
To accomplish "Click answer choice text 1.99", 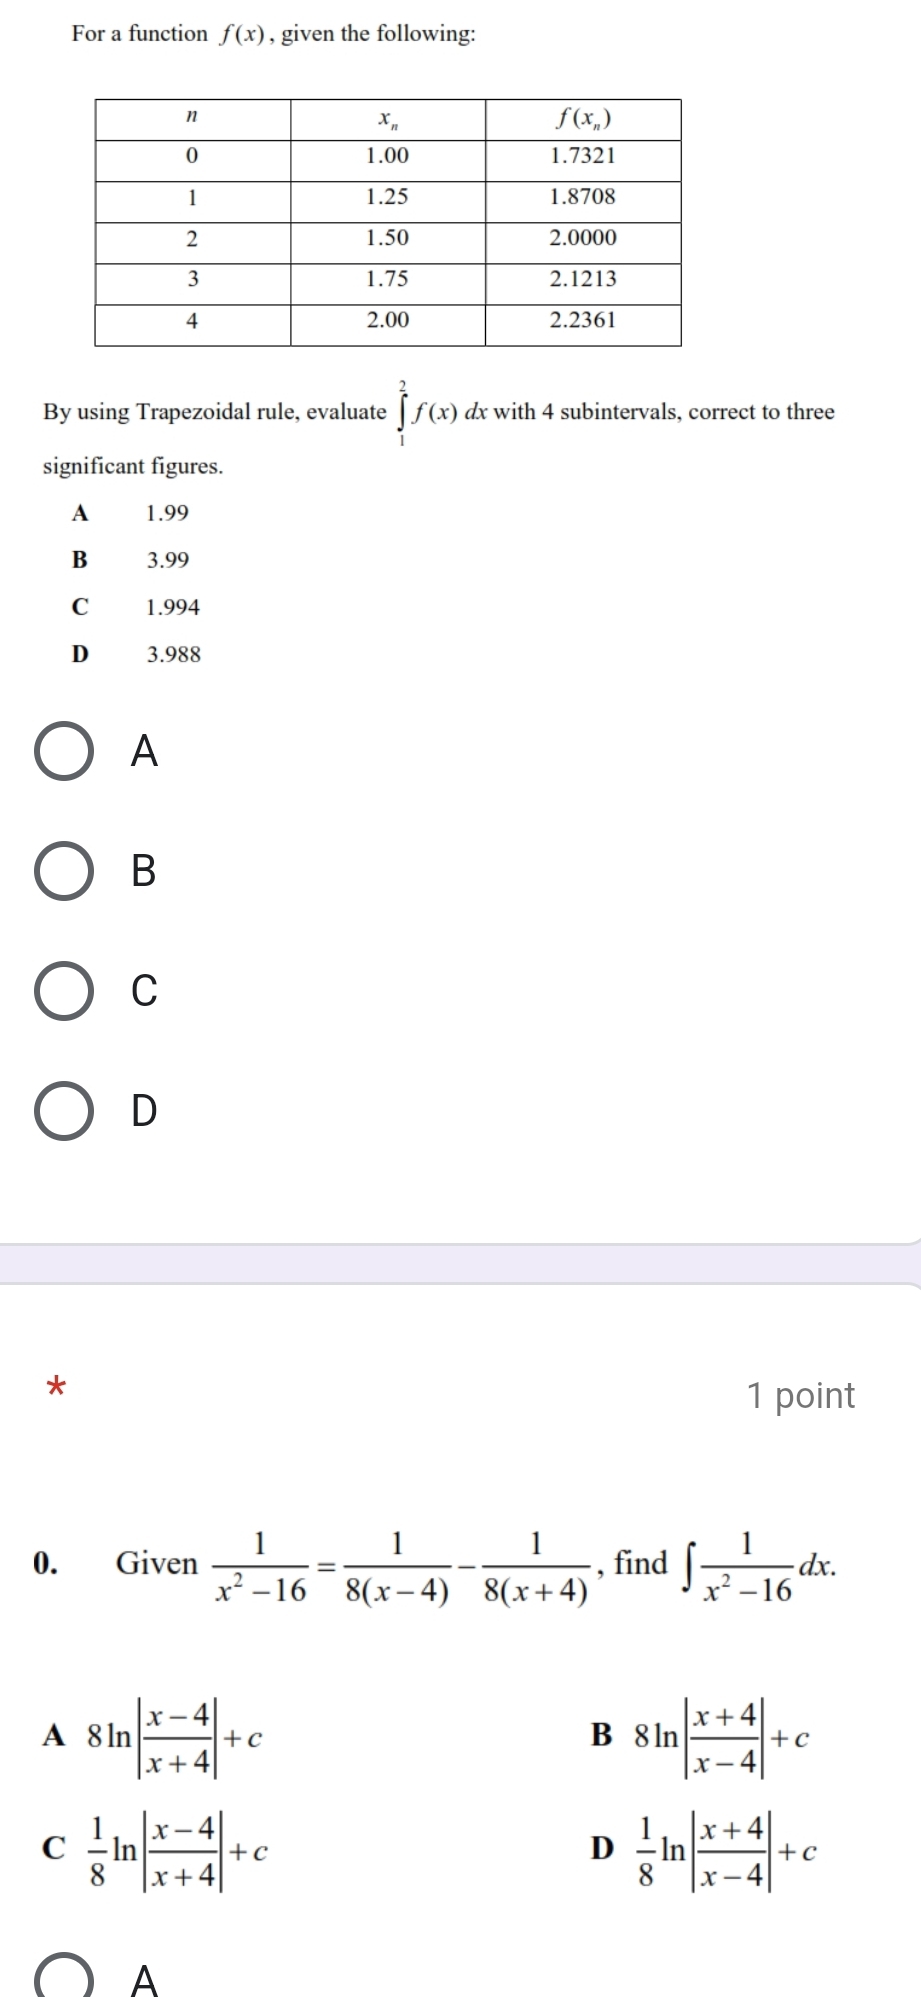I will click(x=167, y=514).
